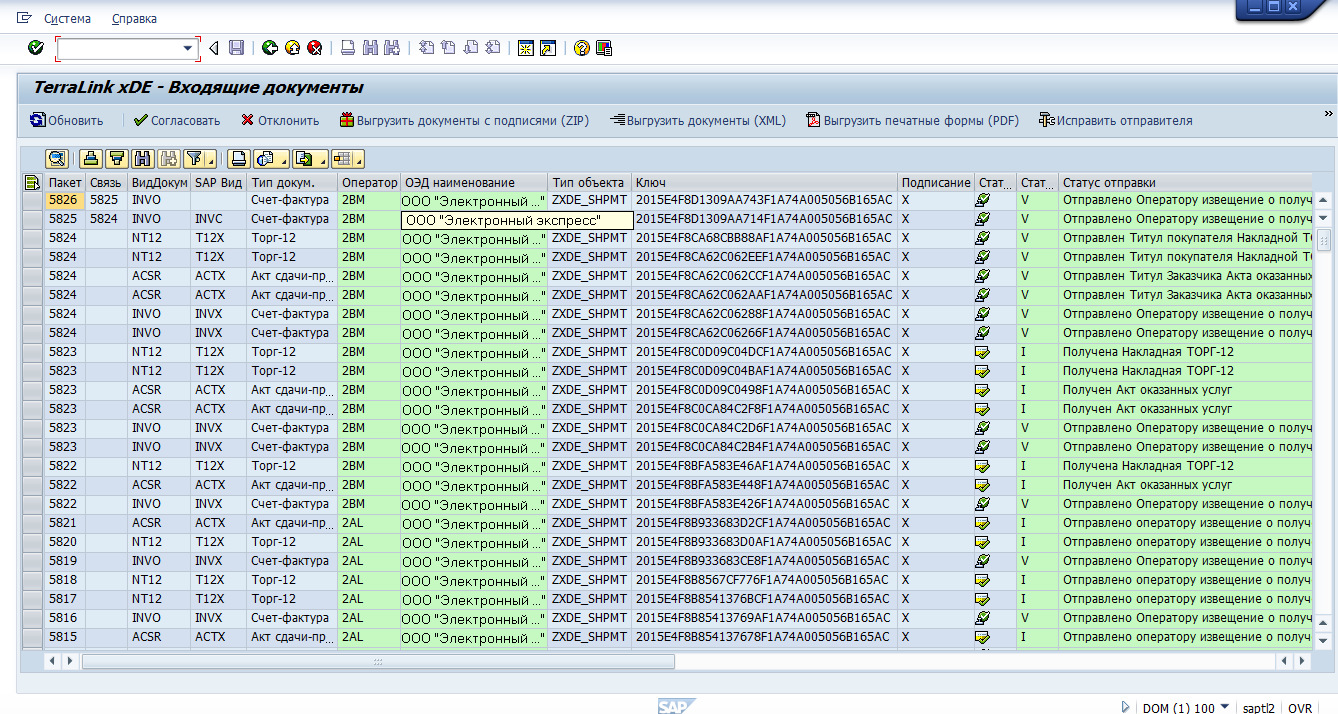
Task: Click the ОЭД наименование column header
Action: (474, 182)
